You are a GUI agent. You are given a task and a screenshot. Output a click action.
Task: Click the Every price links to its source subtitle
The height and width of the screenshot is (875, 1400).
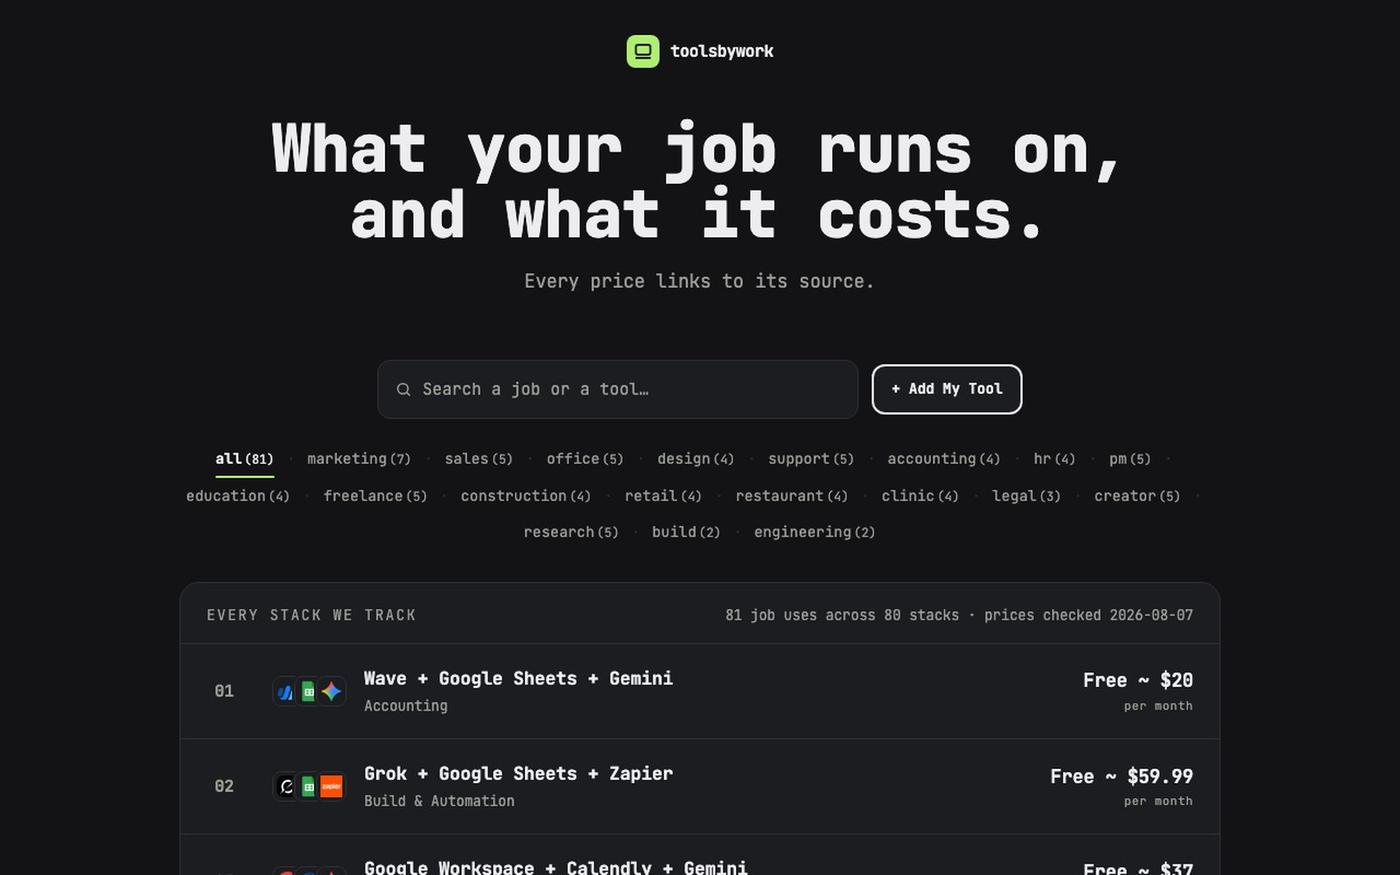(x=700, y=281)
